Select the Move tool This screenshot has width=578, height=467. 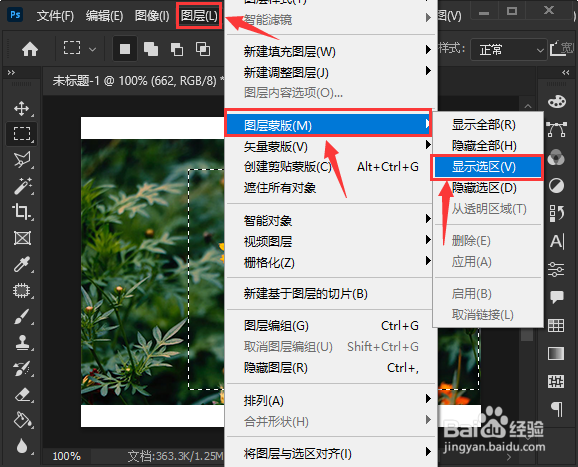tap(21, 108)
